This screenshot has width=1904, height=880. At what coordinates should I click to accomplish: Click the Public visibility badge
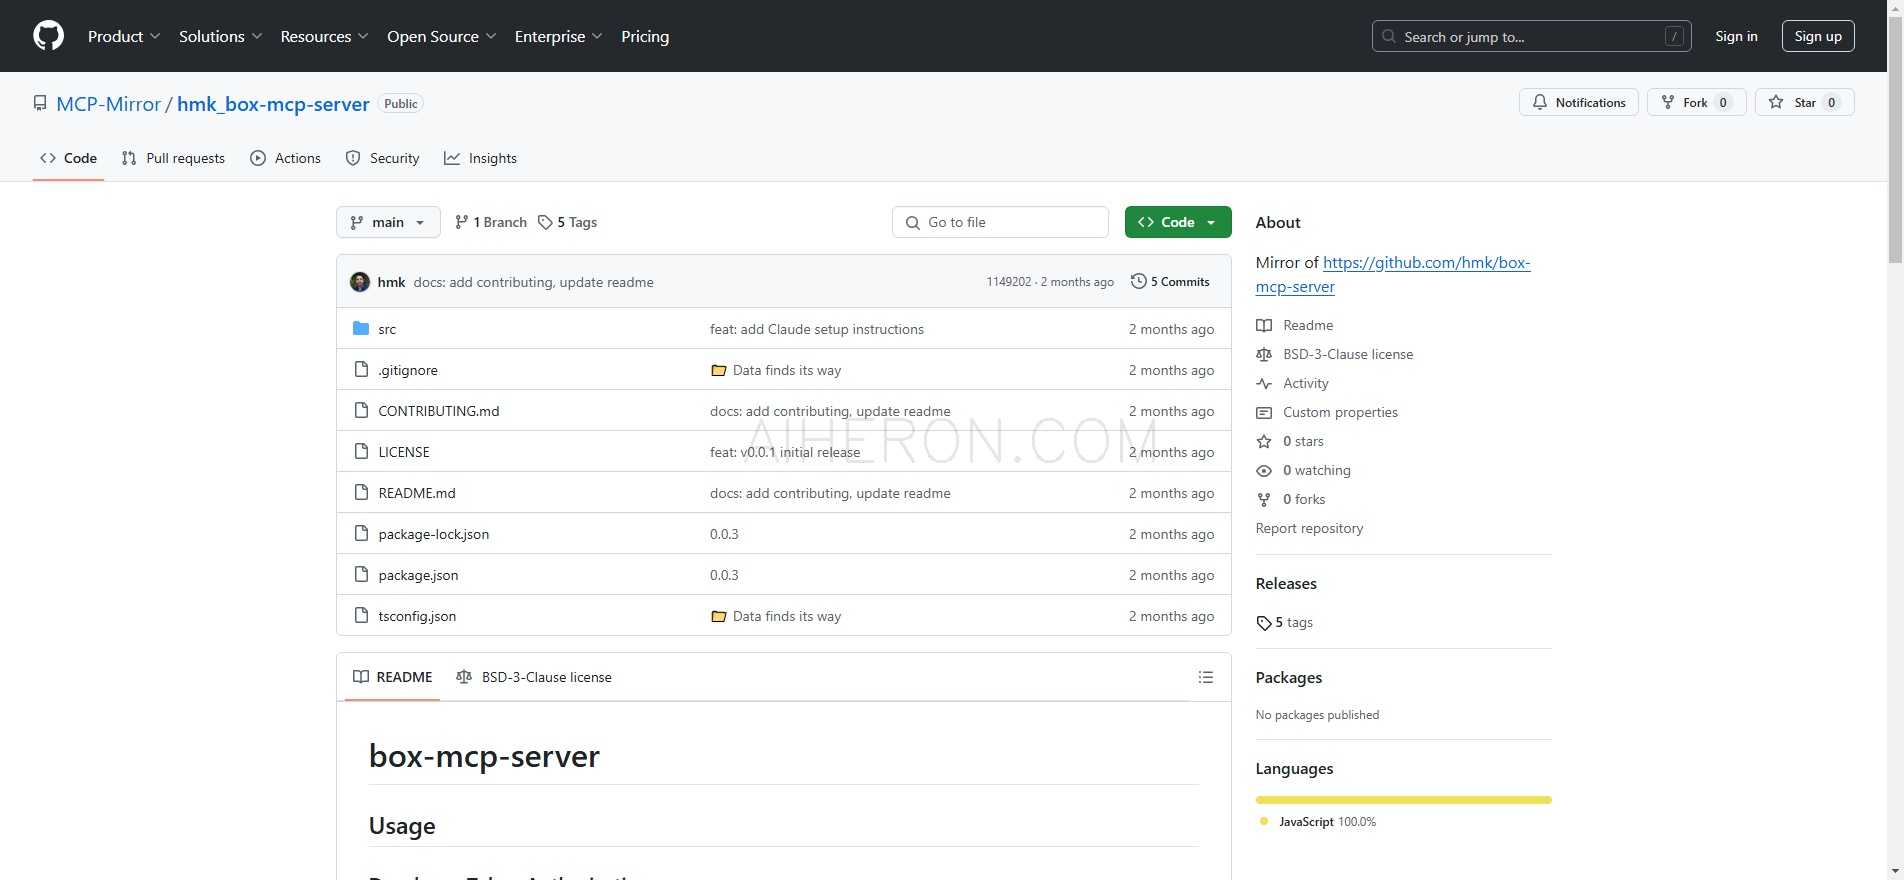pos(401,103)
